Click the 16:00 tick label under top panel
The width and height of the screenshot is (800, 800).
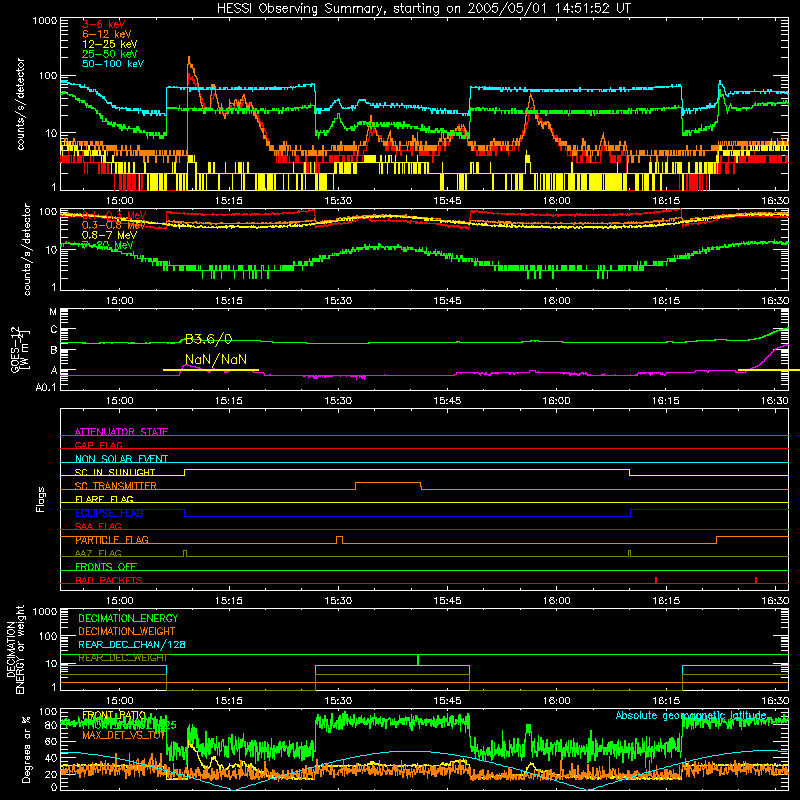click(556, 201)
